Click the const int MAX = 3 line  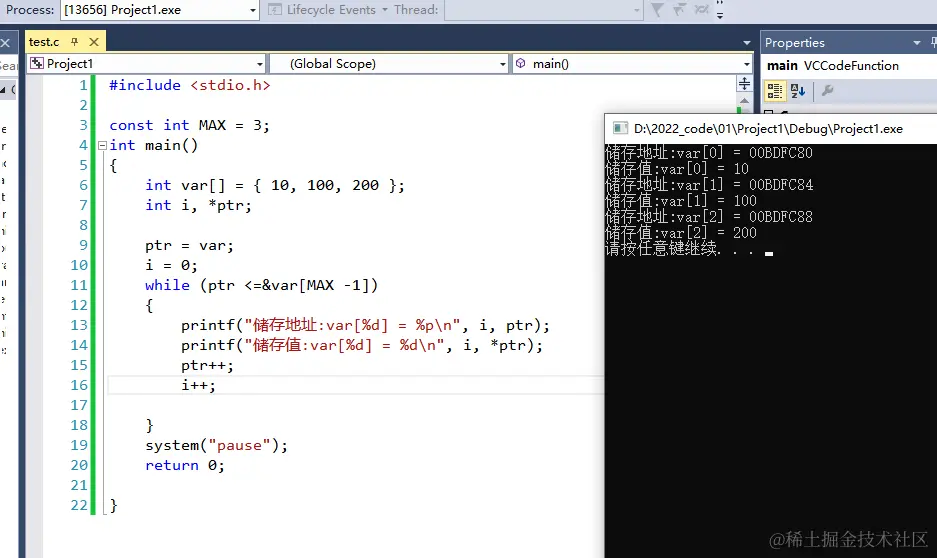(189, 125)
